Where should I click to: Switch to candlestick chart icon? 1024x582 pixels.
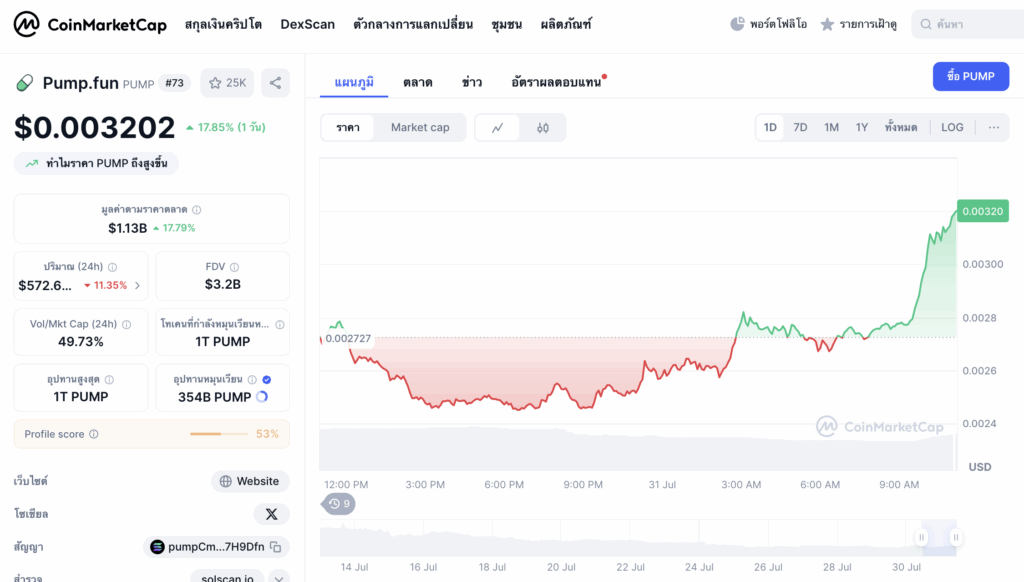543,128
